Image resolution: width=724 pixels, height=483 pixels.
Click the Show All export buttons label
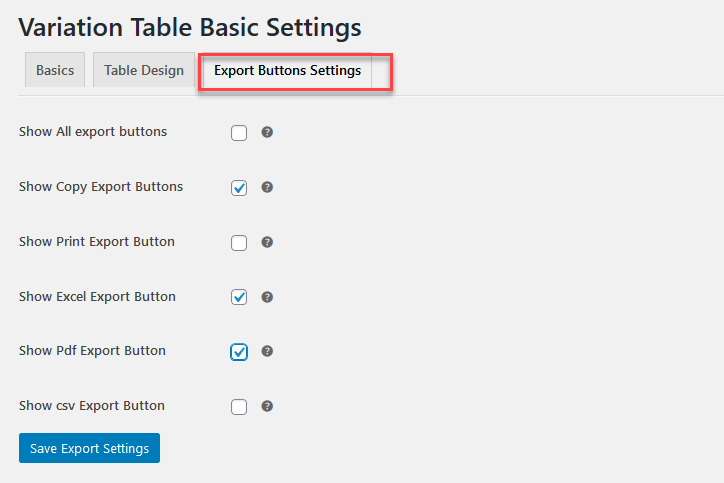93,132
